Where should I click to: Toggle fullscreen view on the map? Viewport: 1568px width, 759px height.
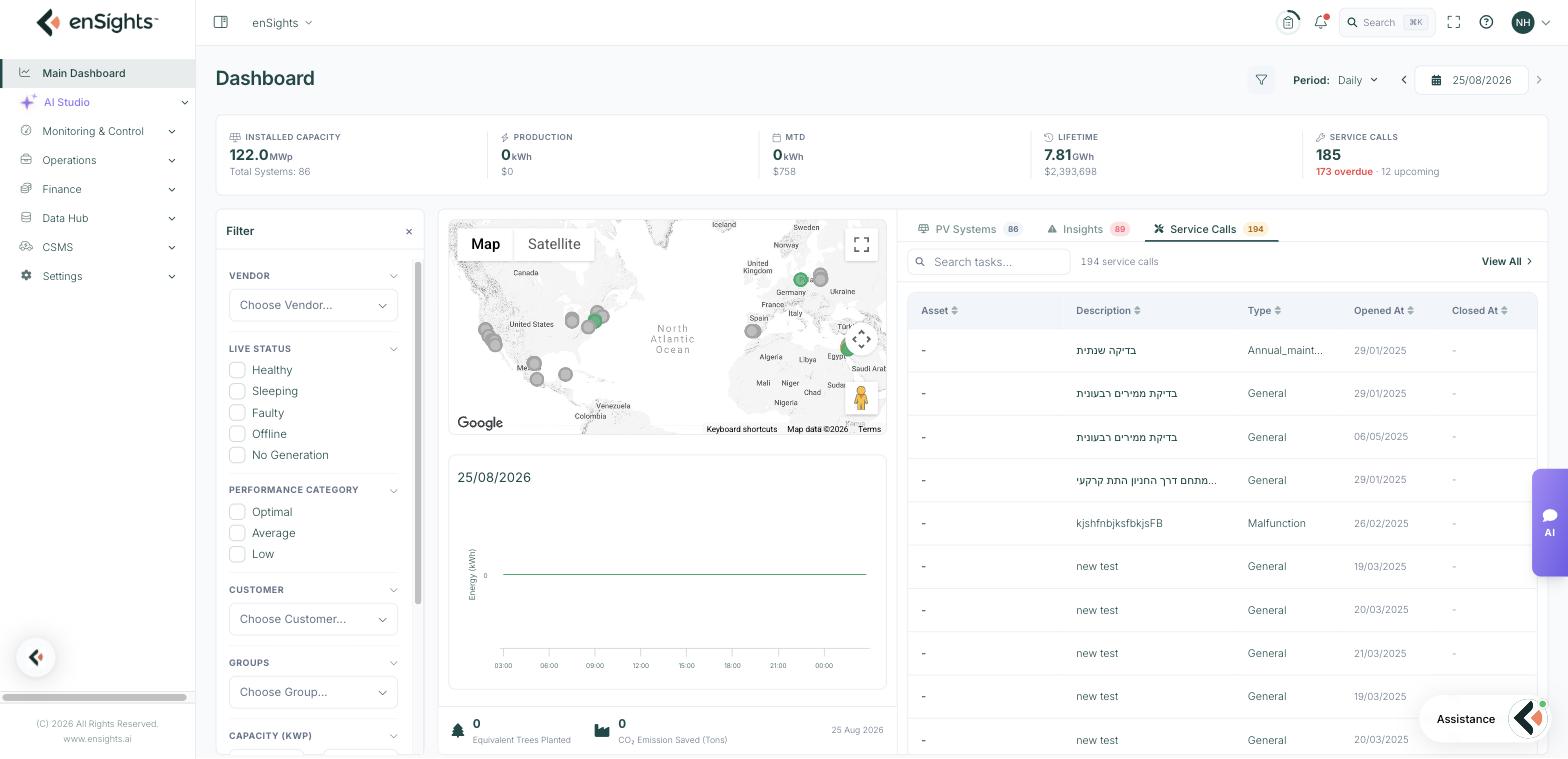pyautogui.click(x=861, y=245)
